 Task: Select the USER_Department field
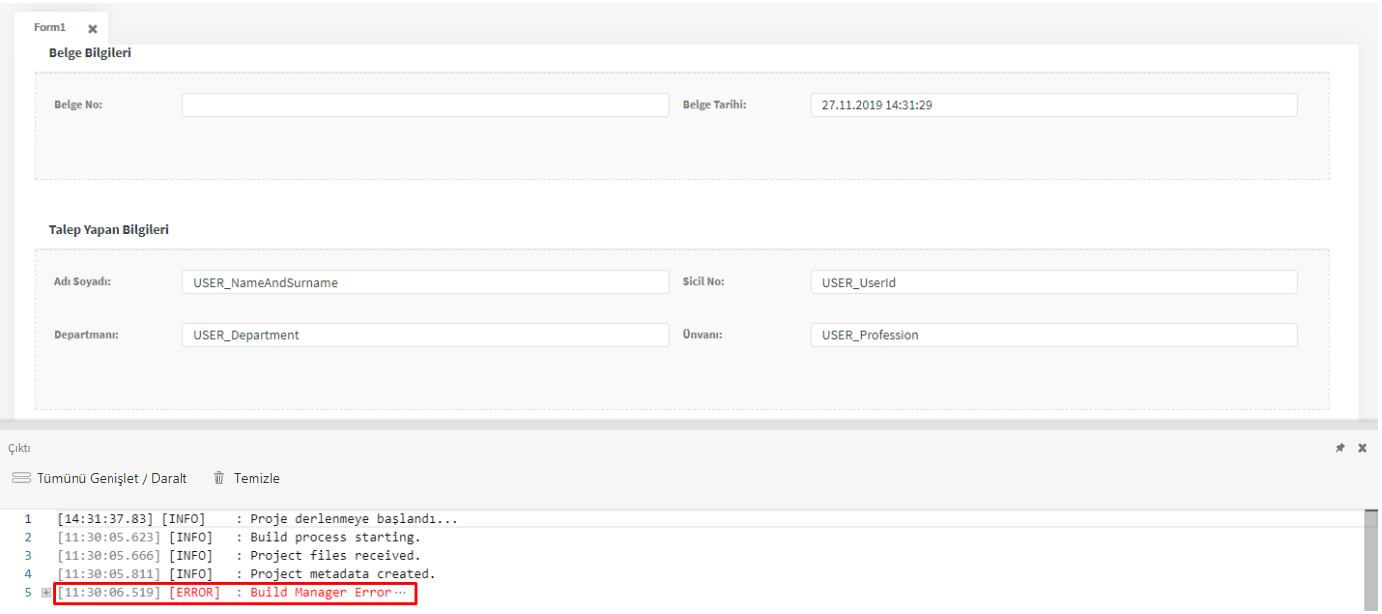pos(425,335)
